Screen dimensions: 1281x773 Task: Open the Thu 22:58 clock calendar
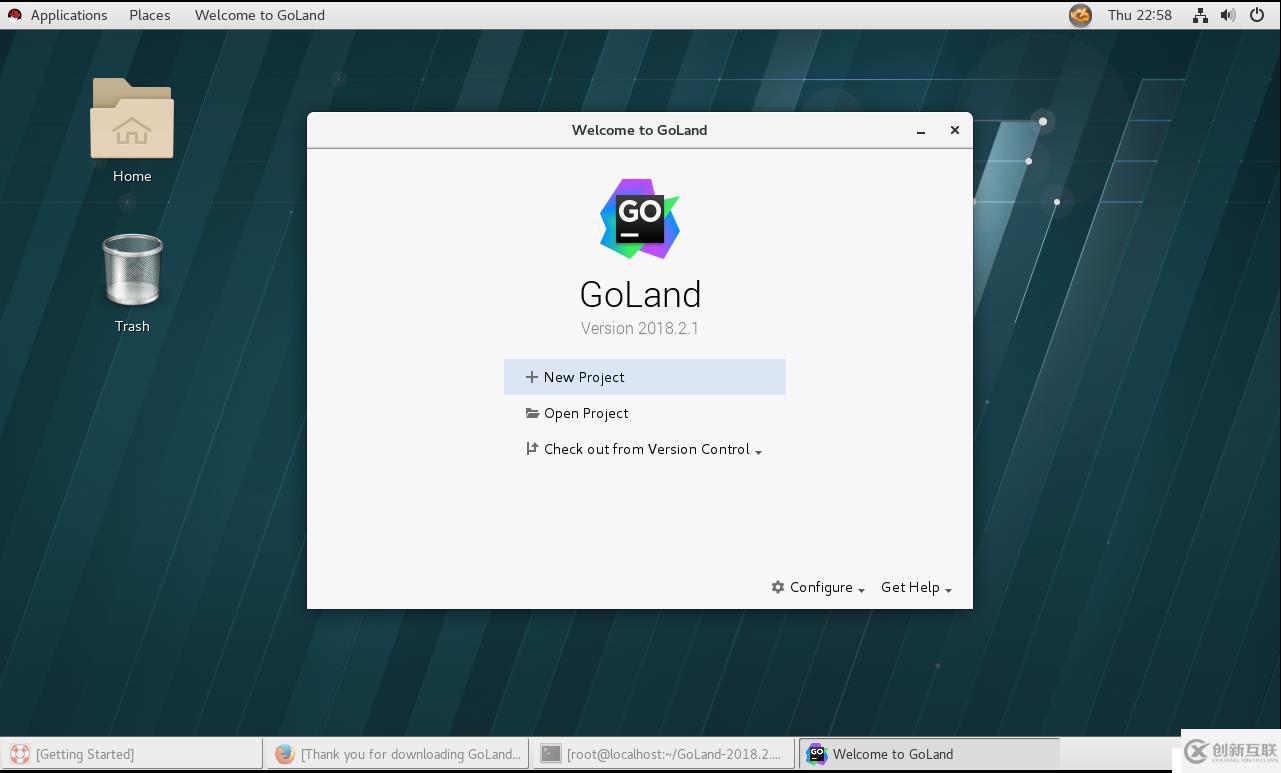(x=1140, y=15)
